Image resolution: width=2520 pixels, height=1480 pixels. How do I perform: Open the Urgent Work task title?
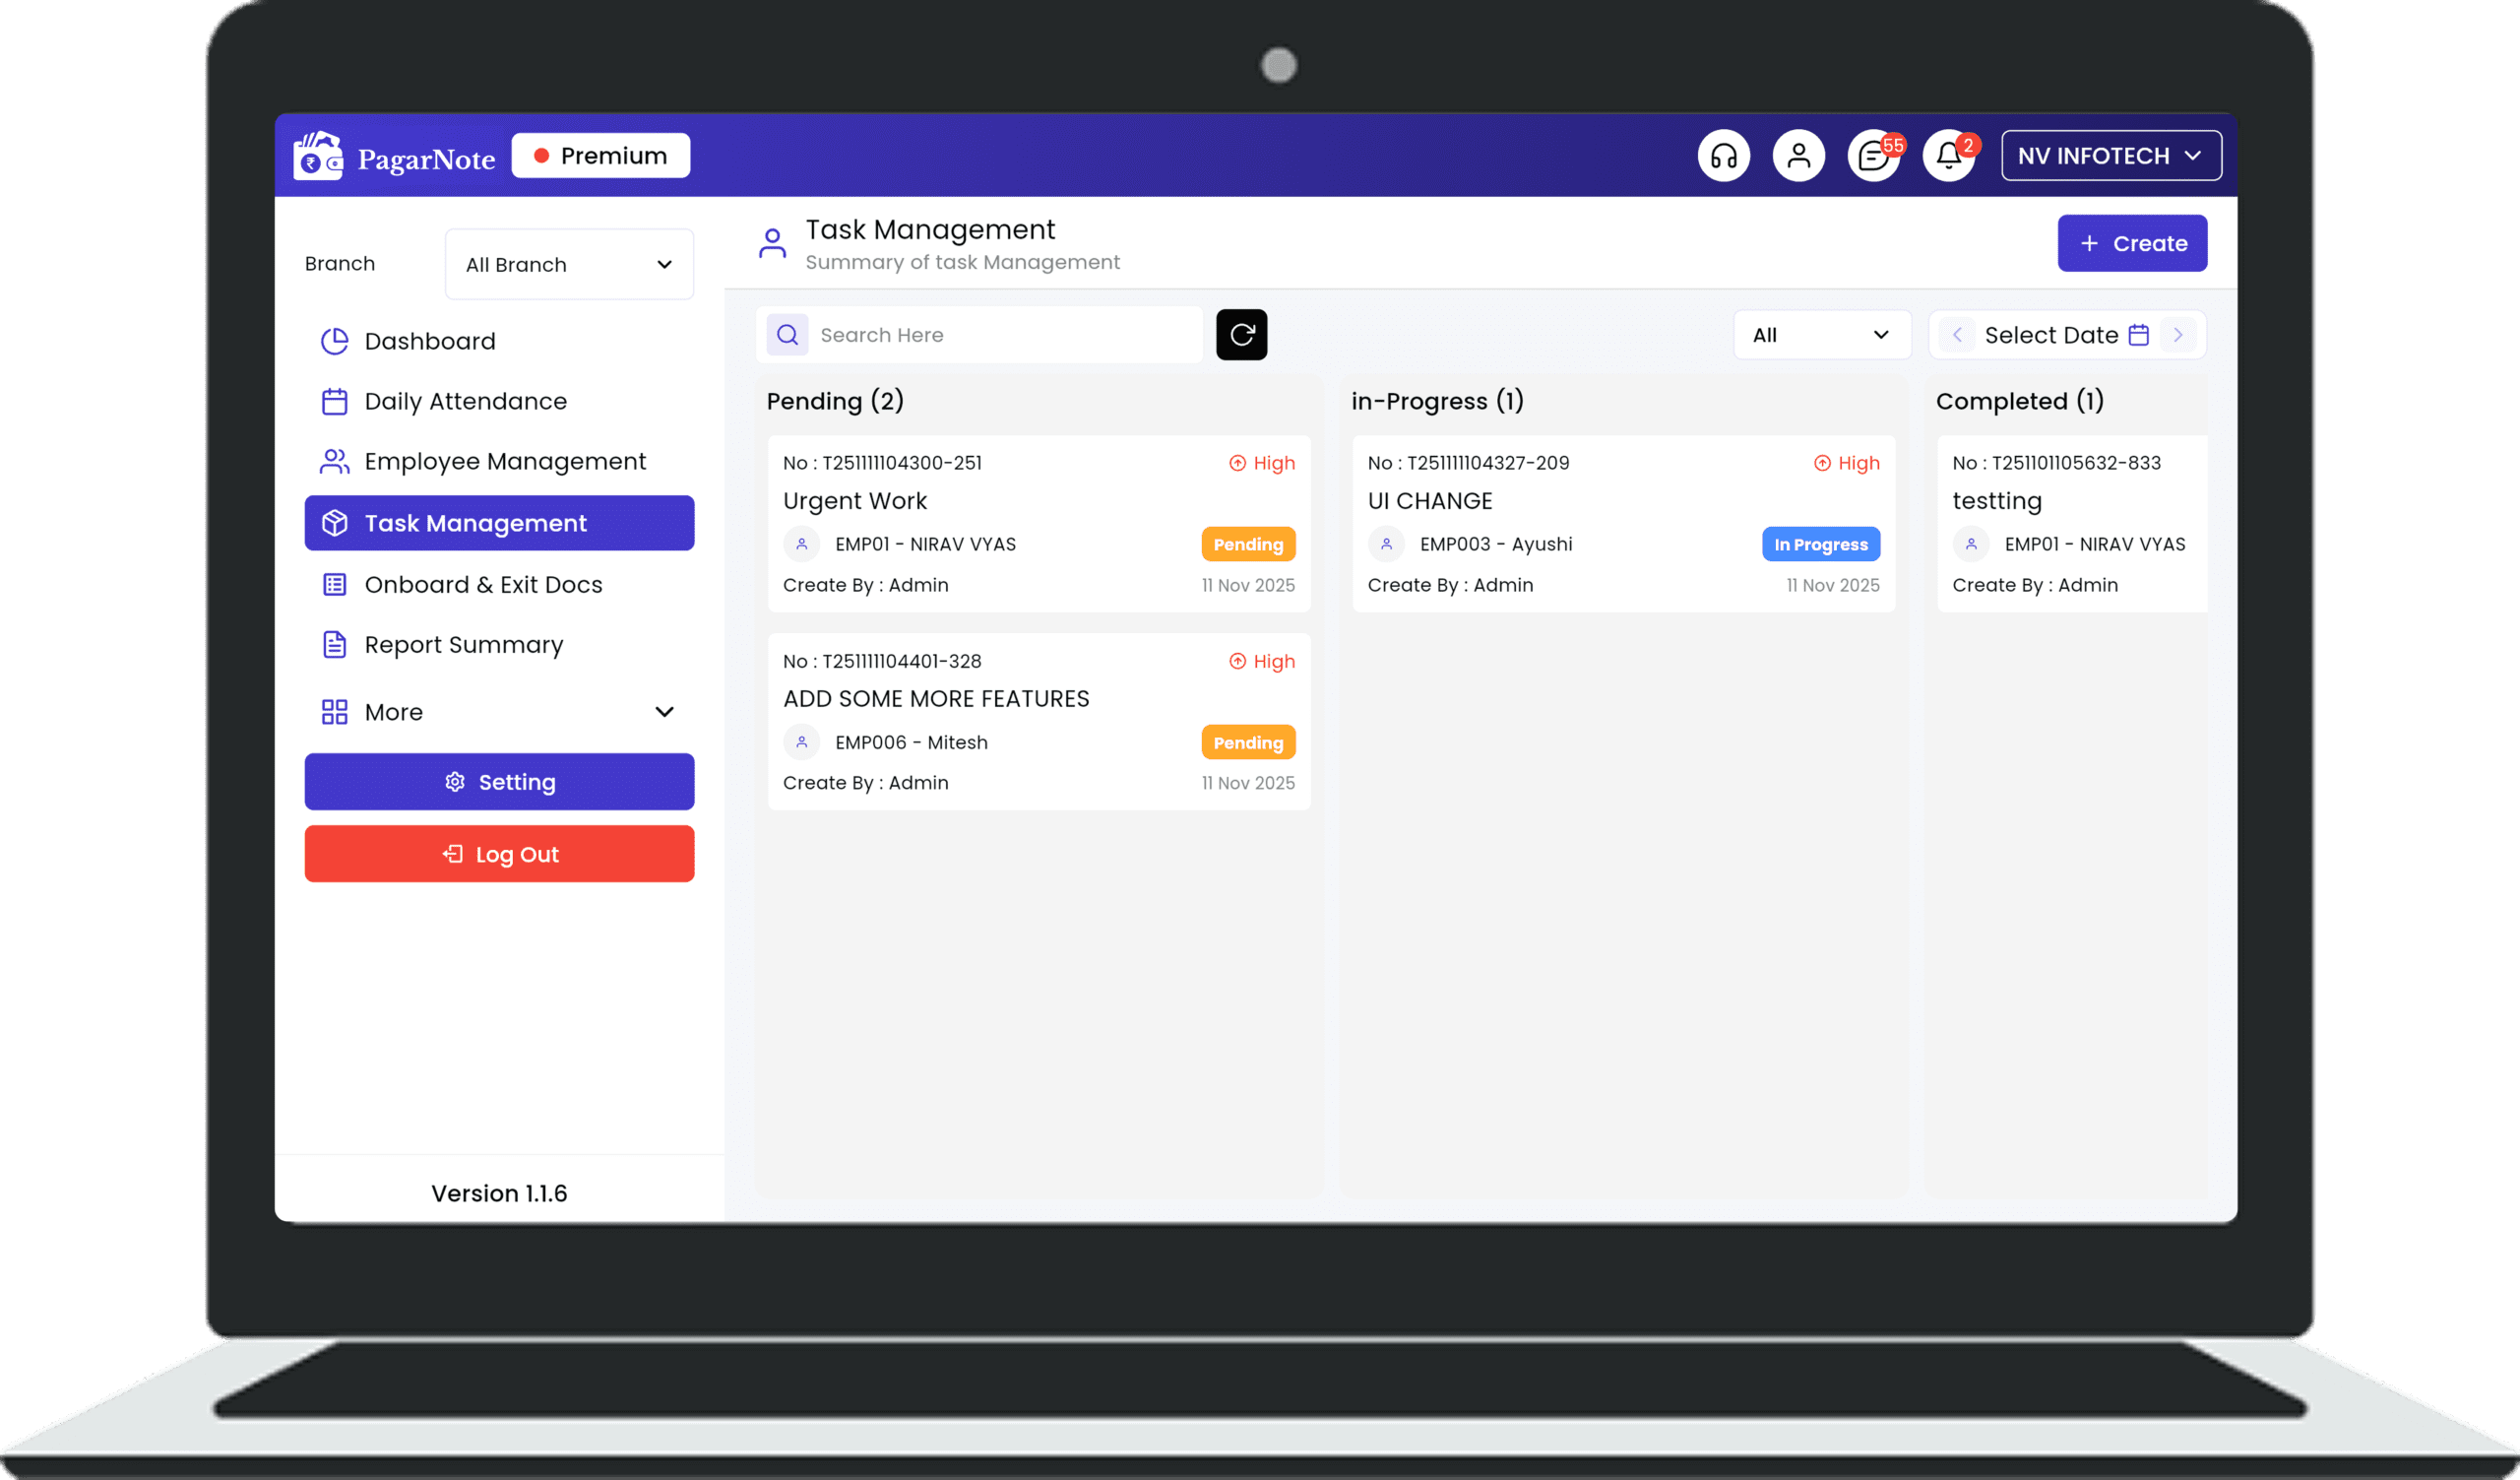pyautogui.click(x=855, y=501)
